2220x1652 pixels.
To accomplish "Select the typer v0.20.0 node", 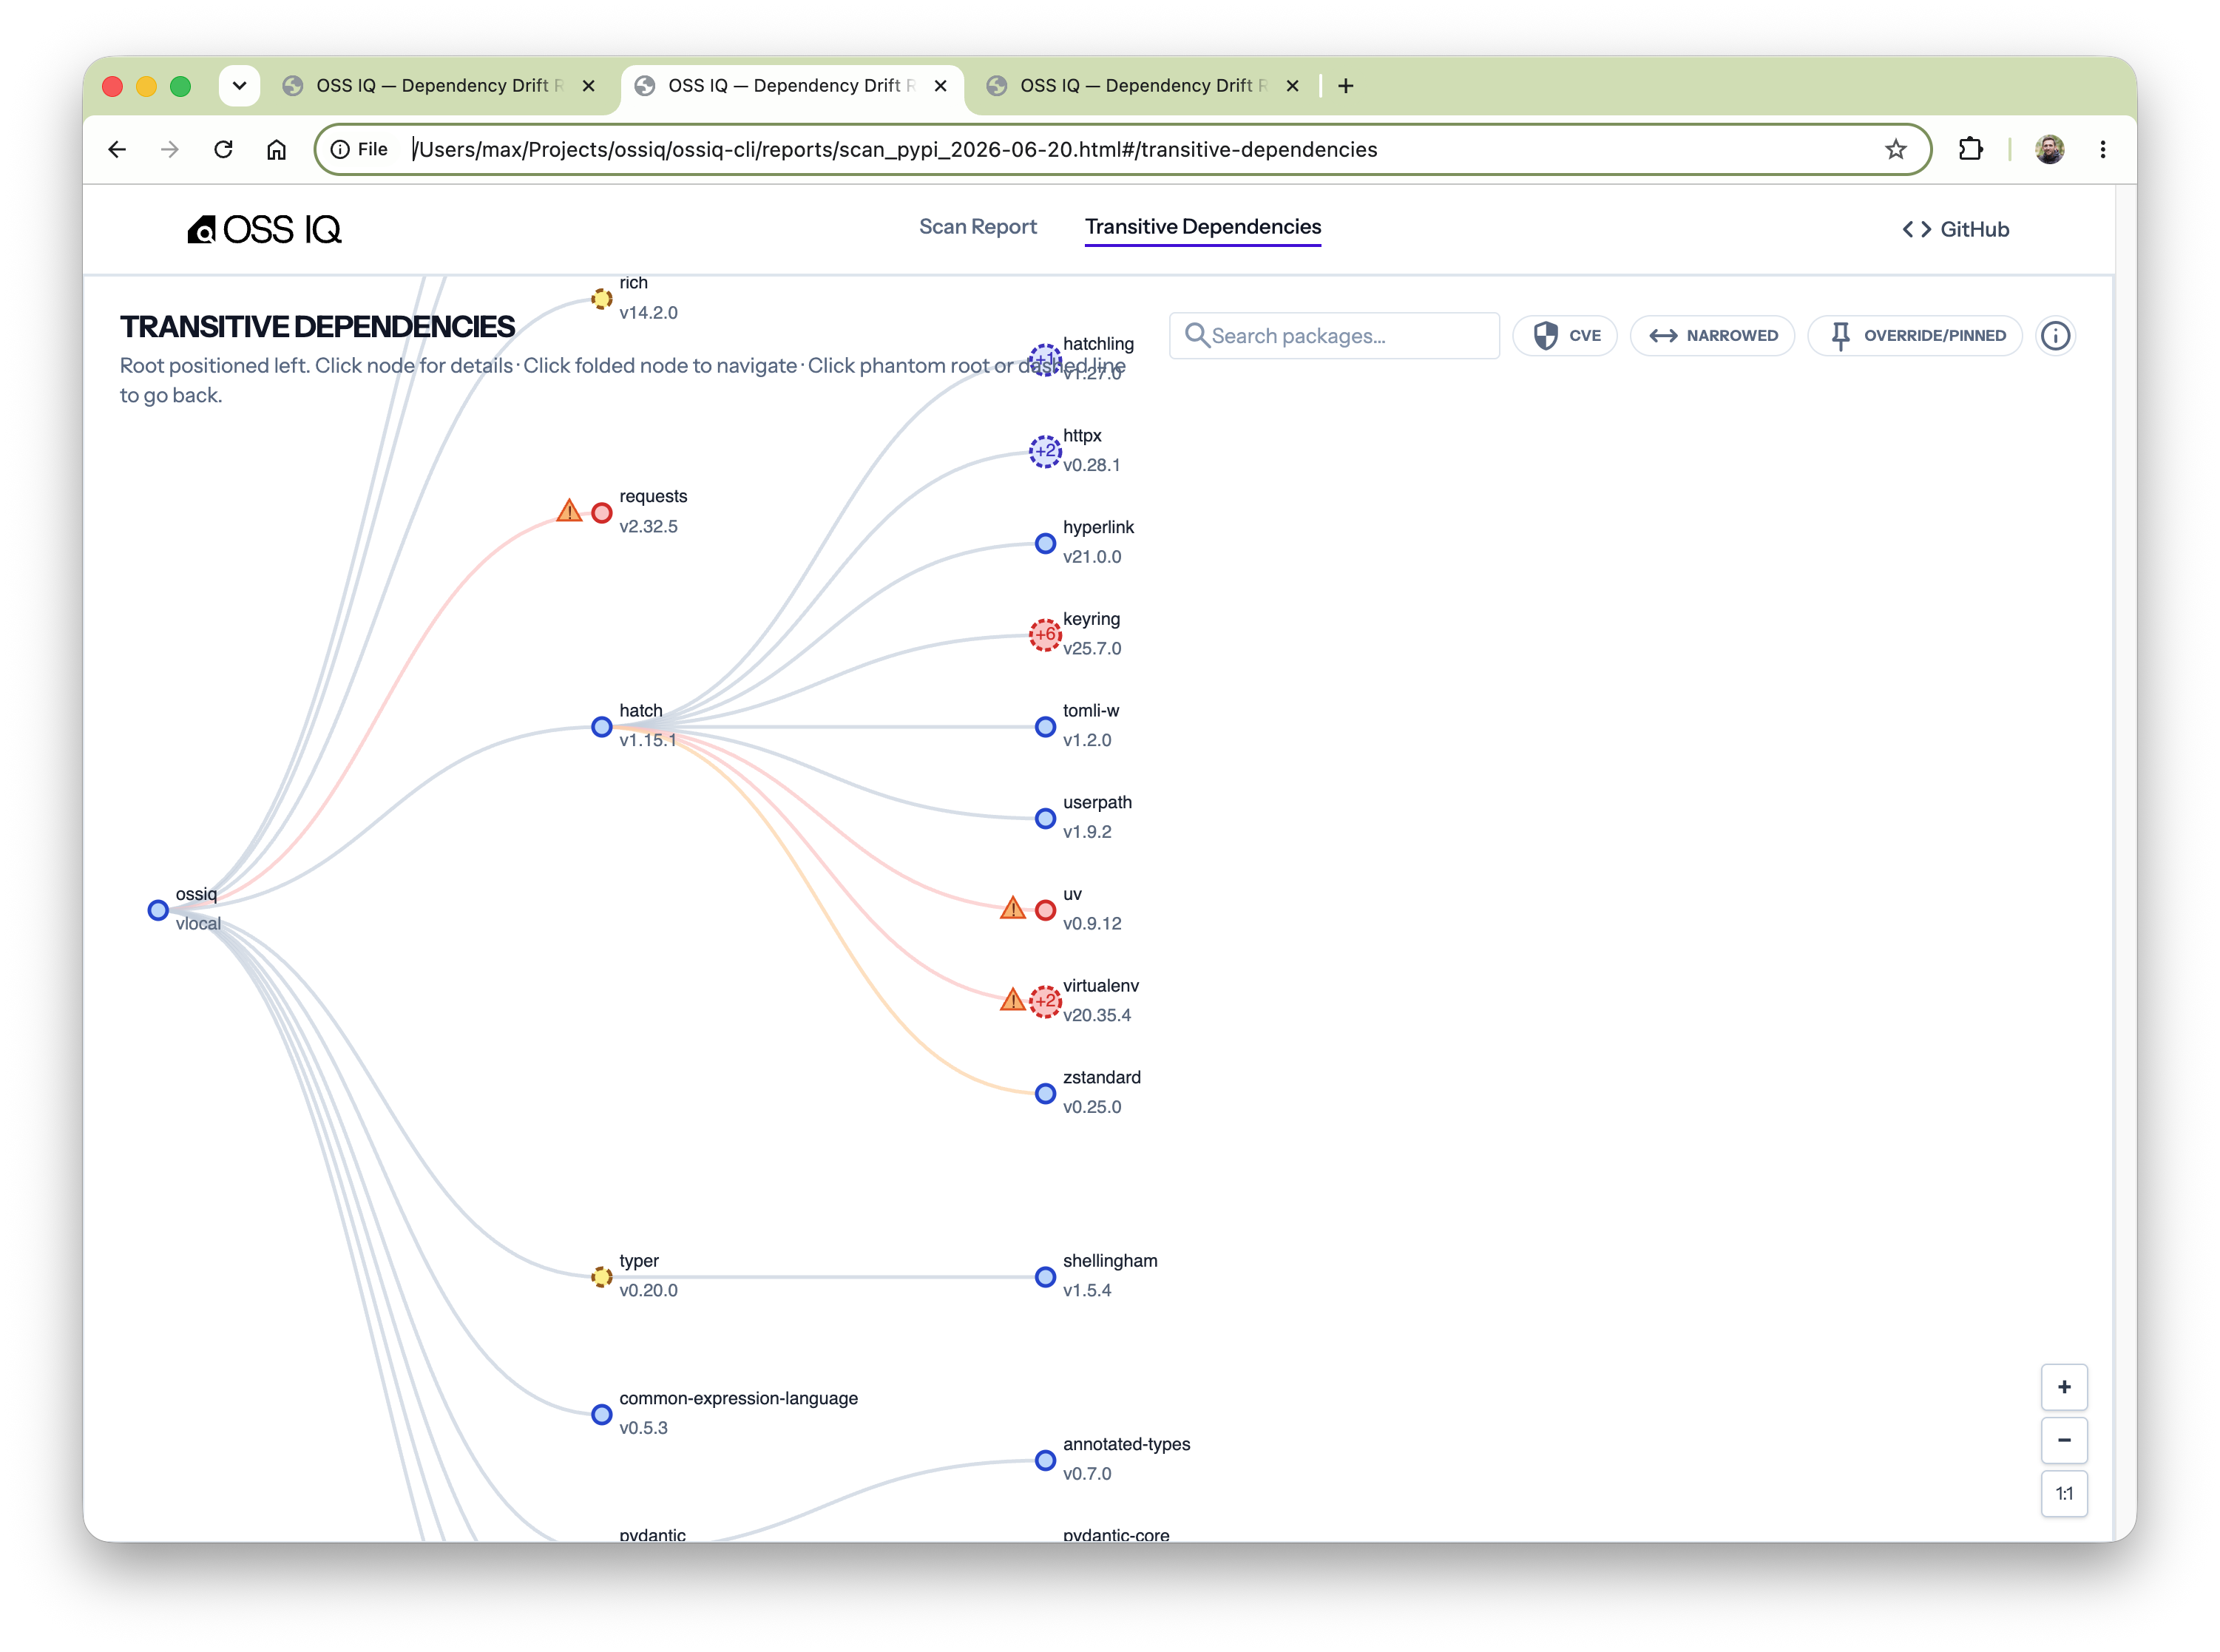I will [601, 1277].
